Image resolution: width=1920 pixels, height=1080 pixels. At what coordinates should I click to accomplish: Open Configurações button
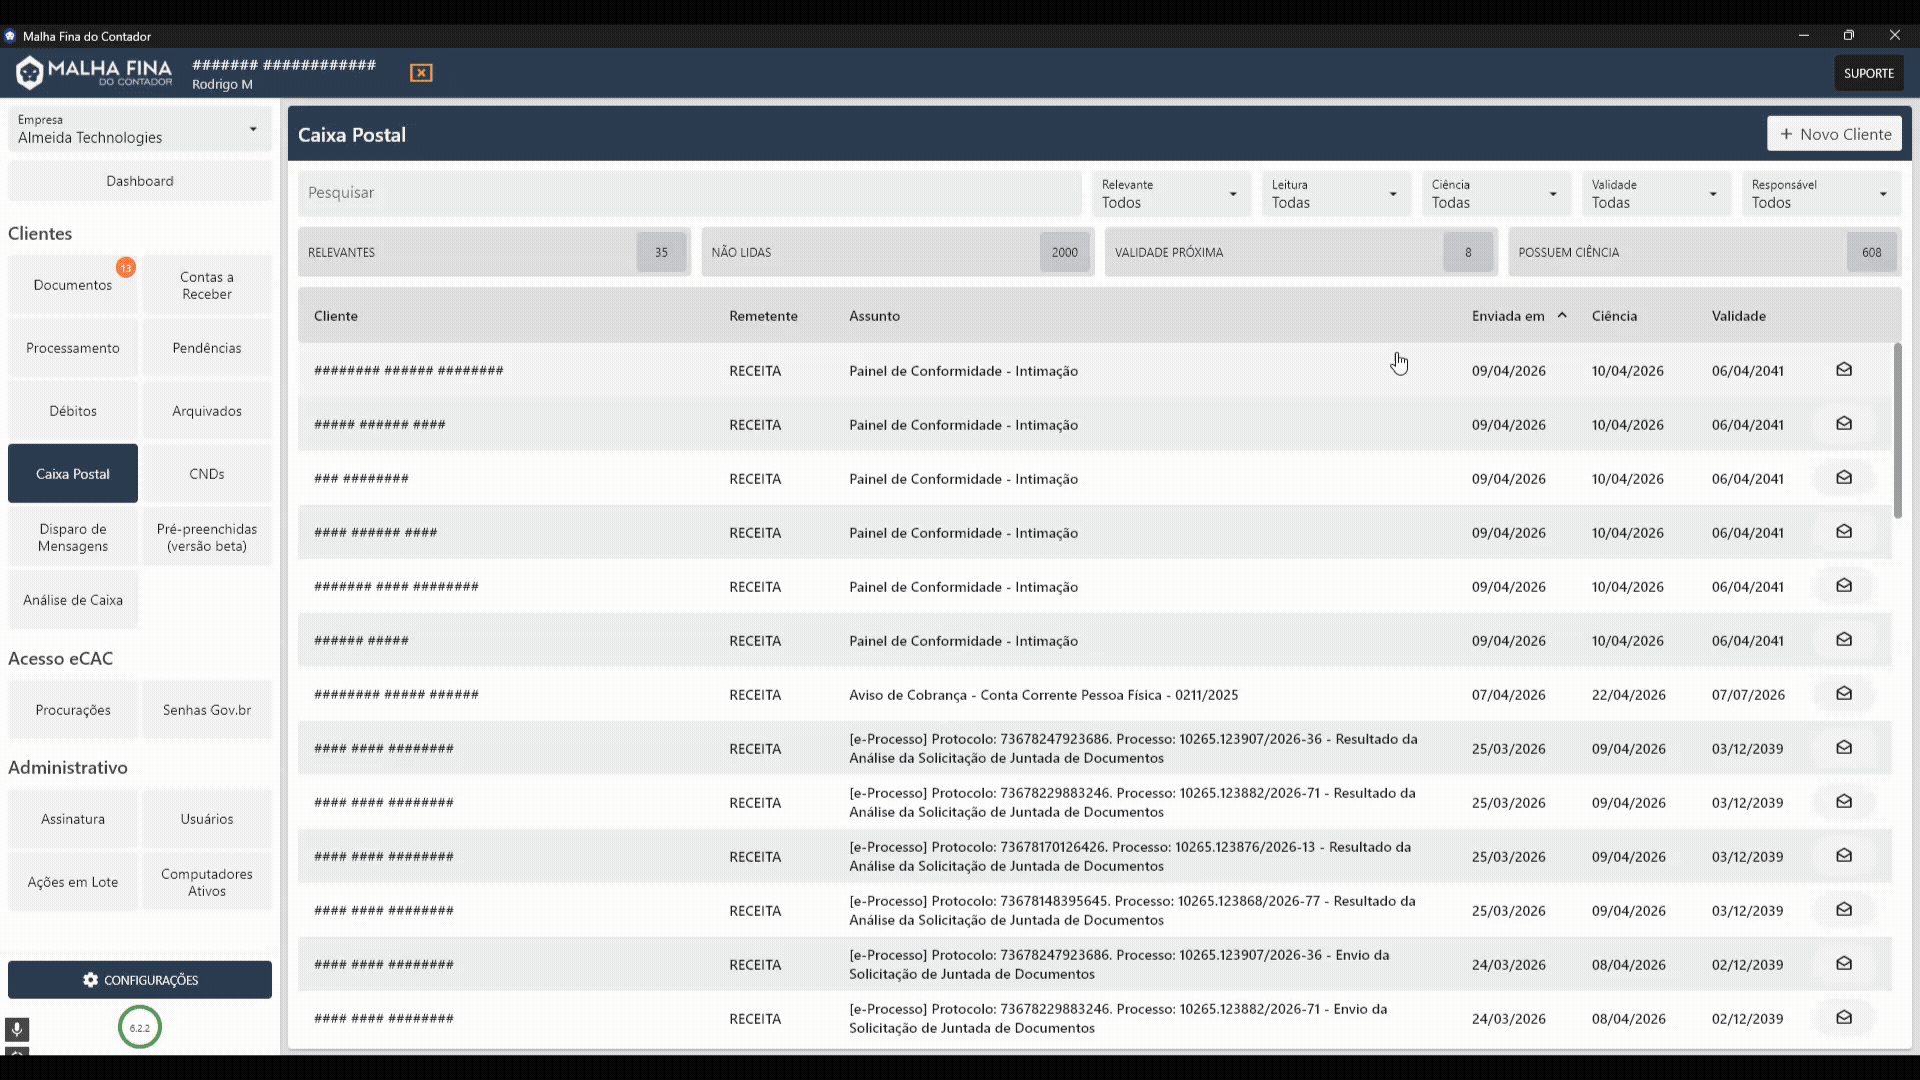(x=140, y=980)
